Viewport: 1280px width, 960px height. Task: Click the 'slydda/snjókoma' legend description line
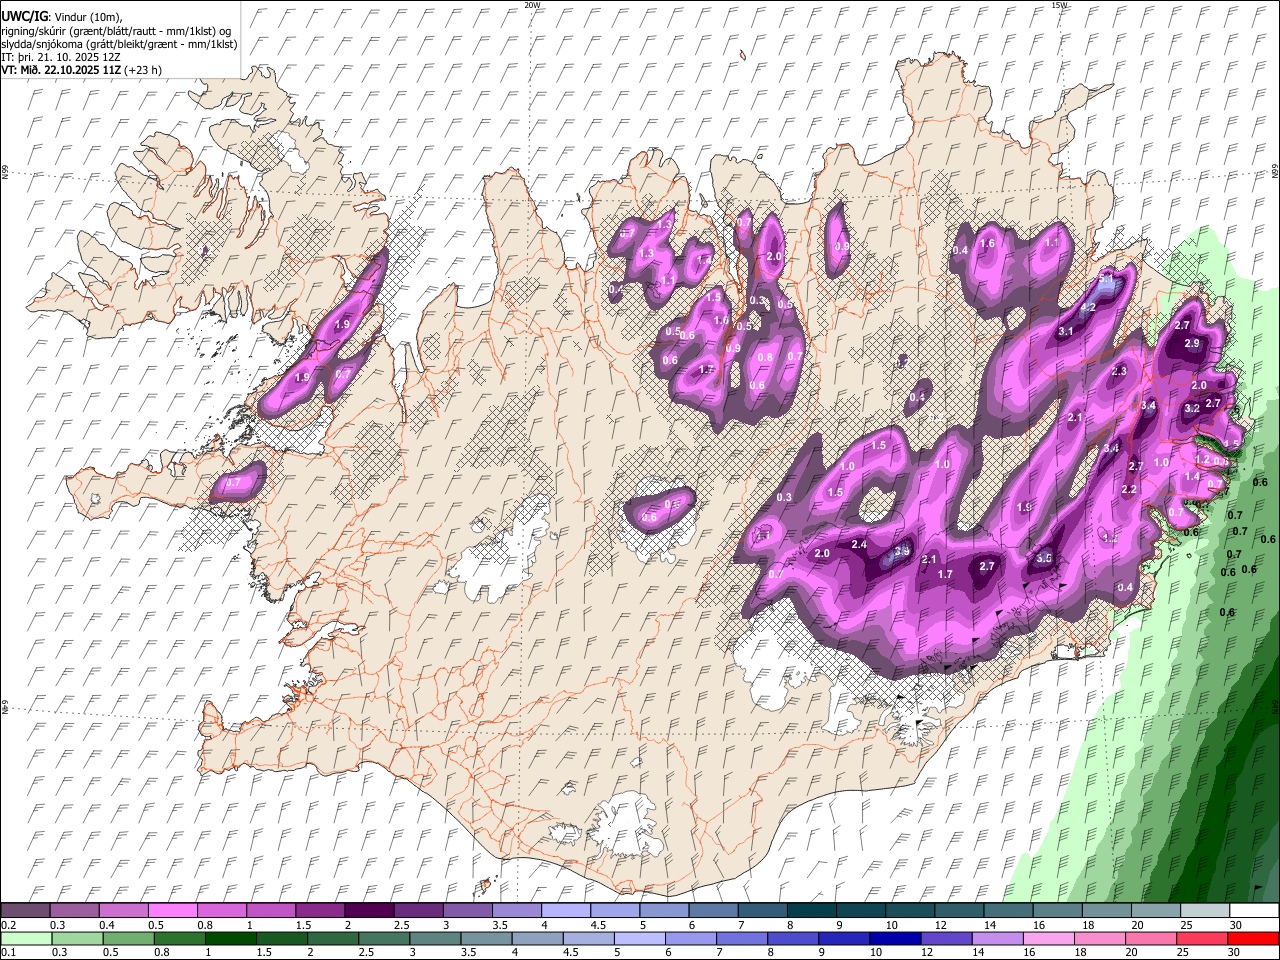tap(119, 44)
